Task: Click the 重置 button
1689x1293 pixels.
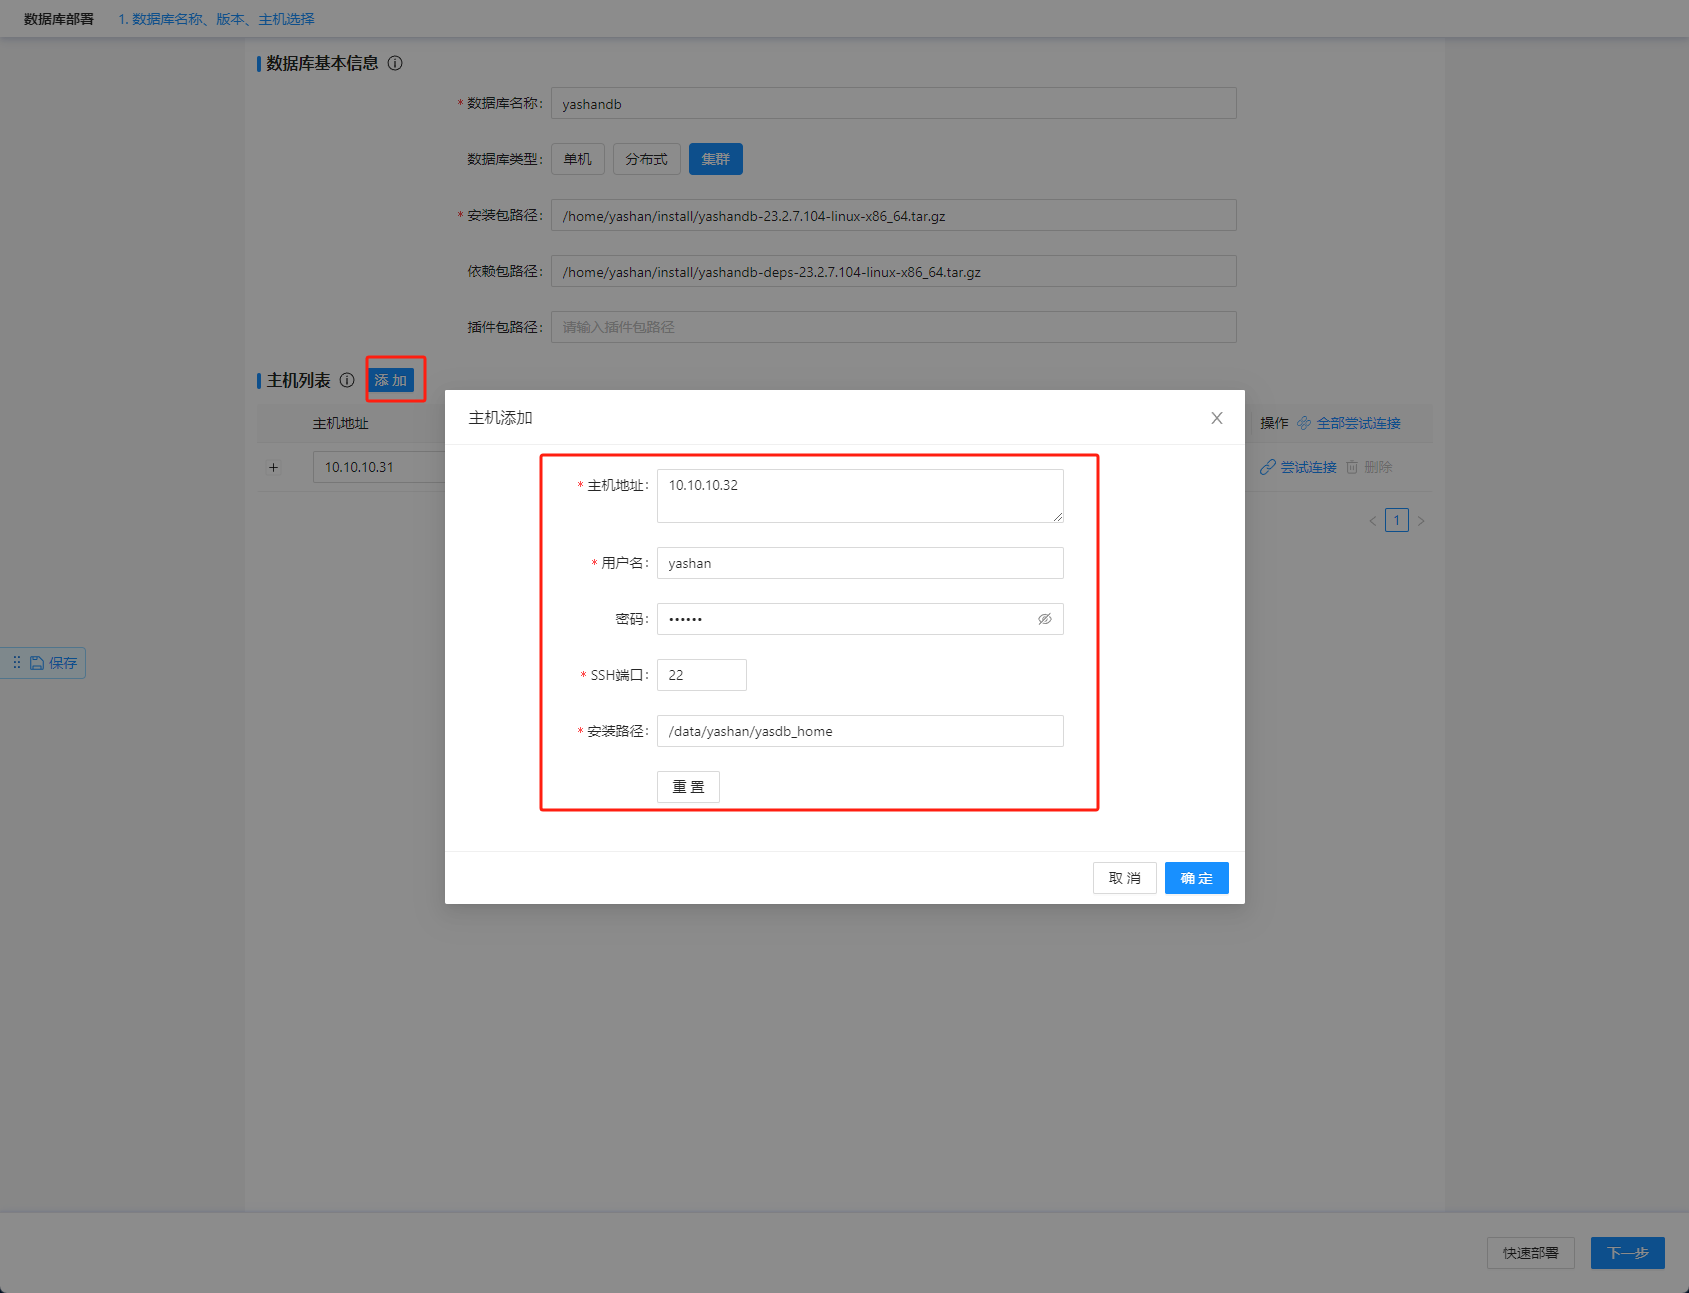Action: [x=688, y=787]
